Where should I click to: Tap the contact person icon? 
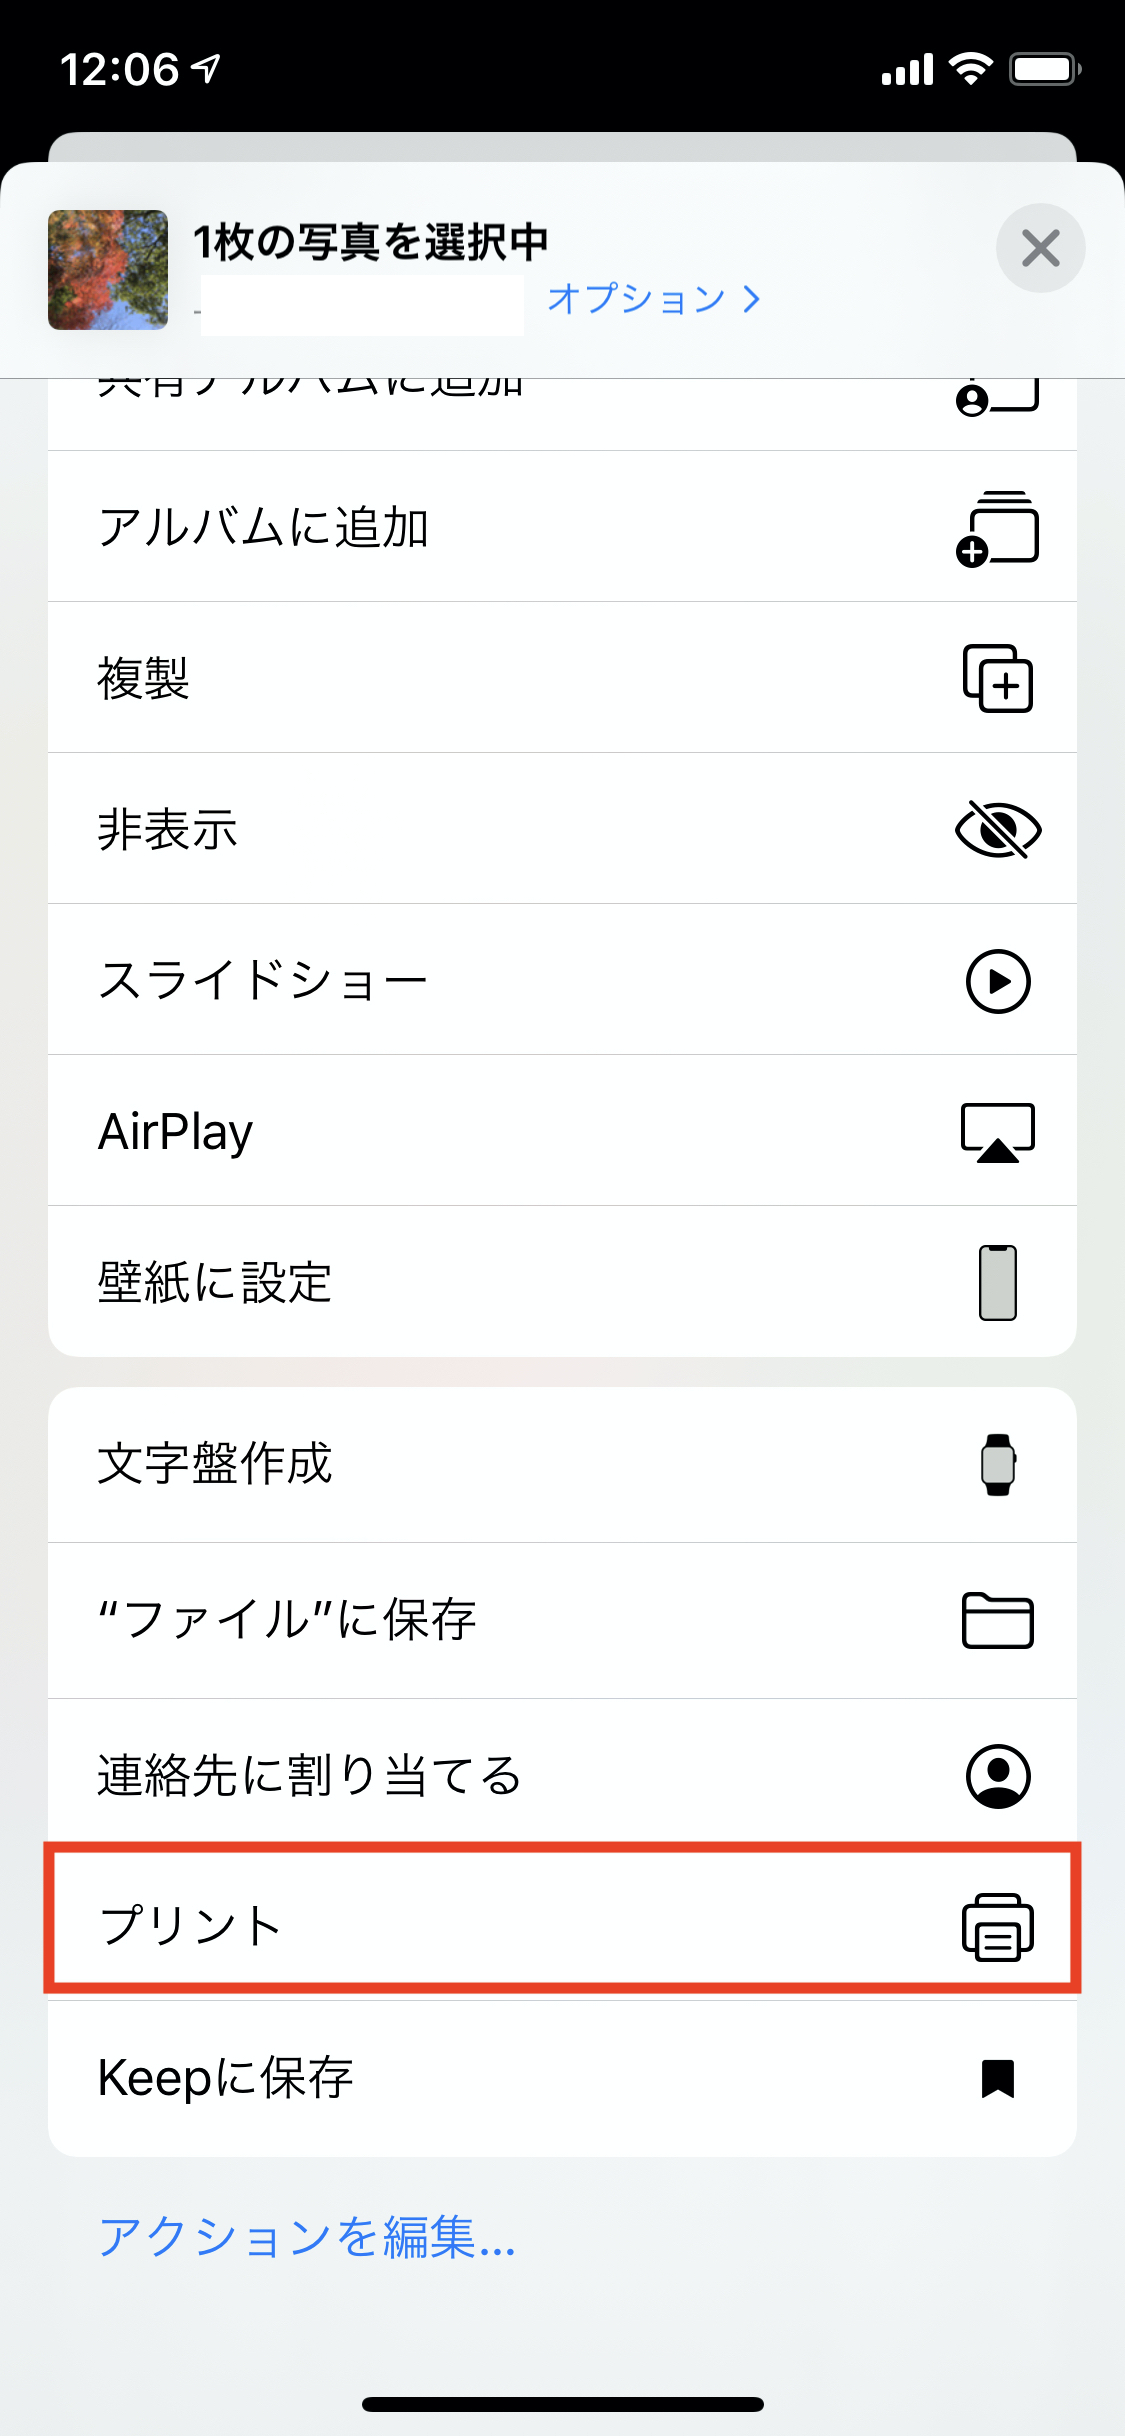click(x=997, y=1776)
